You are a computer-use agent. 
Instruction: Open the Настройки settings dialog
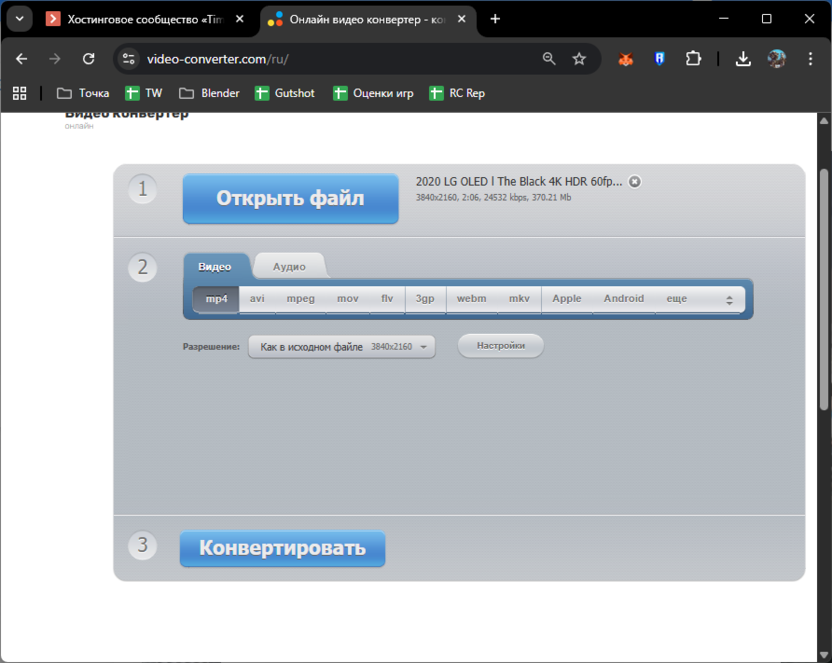point(500,345)
